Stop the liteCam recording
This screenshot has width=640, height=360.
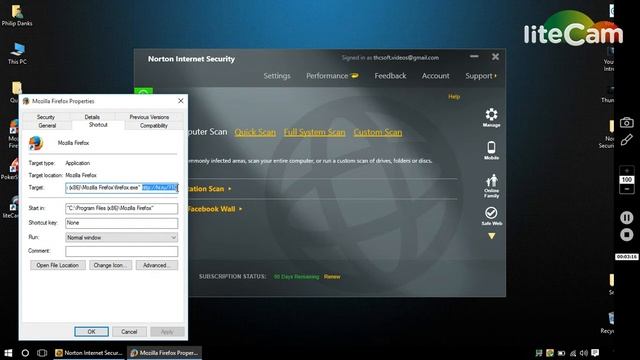[627, 235]
